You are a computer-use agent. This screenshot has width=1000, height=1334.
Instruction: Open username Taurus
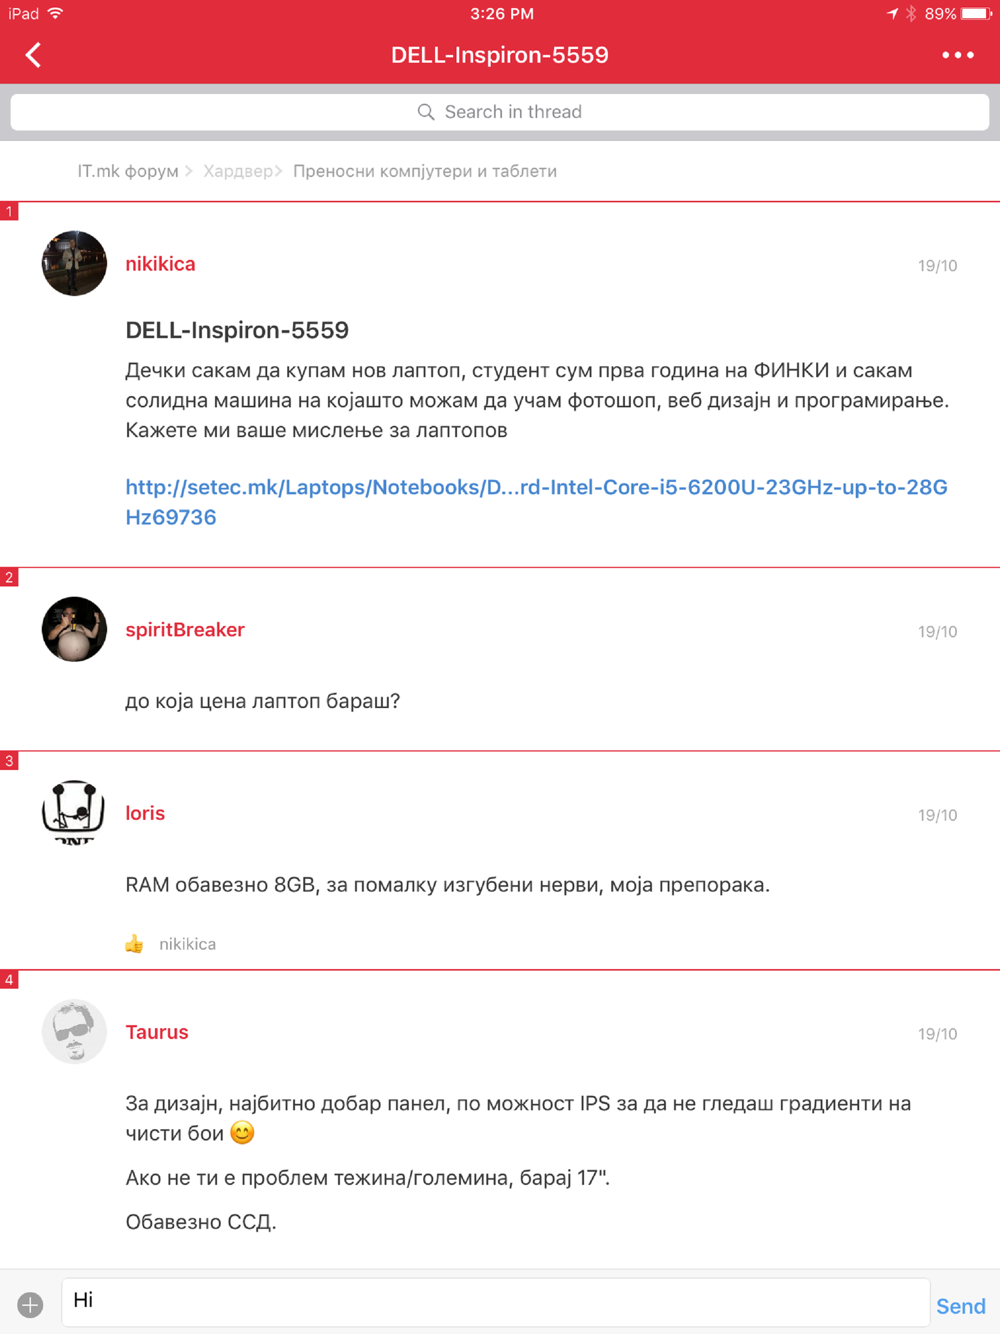[x=157, y=1032]
